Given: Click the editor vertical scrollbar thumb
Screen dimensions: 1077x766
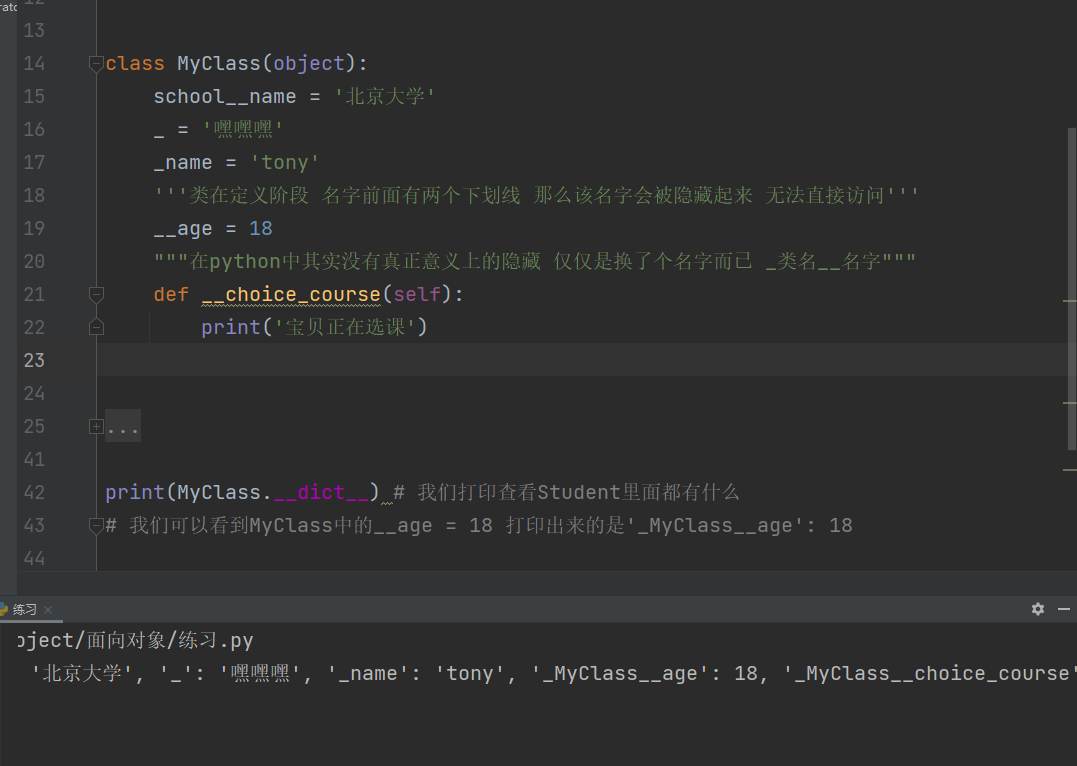Looking at the screenshot, I should click(1072, 289).
